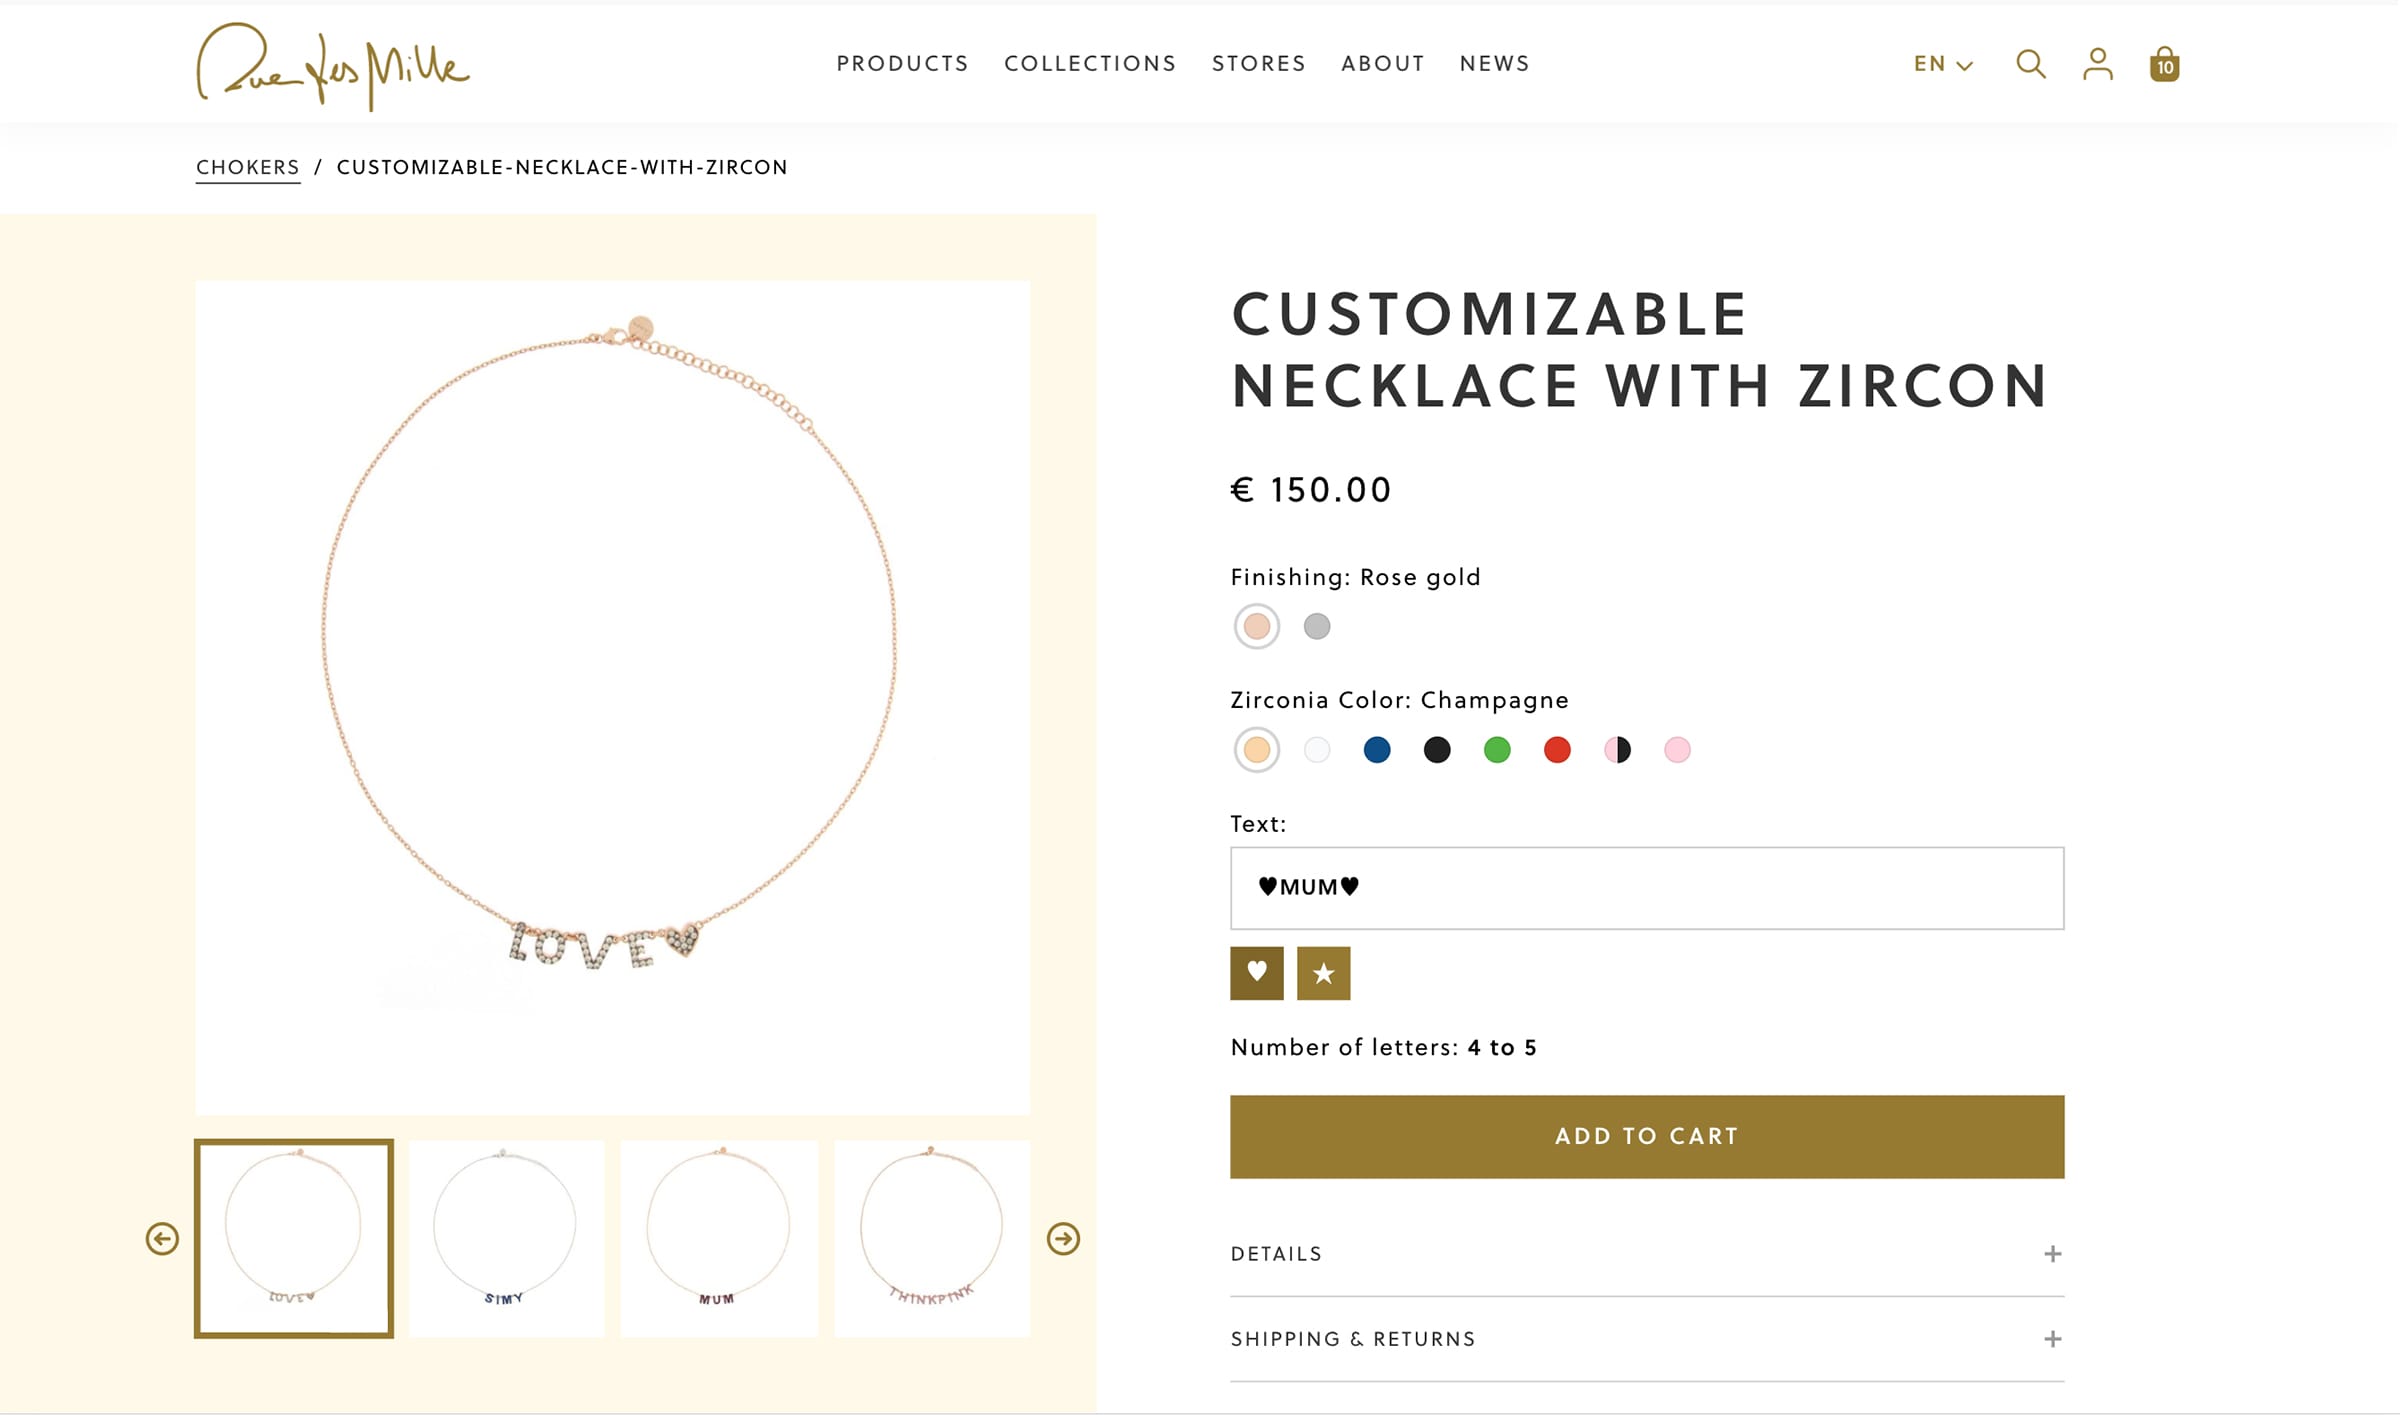Image resolution: width=2400 pixels, height=1415 pixels.
Task: Select the Rose gold finishing option
Action: tap(1256, 626)
